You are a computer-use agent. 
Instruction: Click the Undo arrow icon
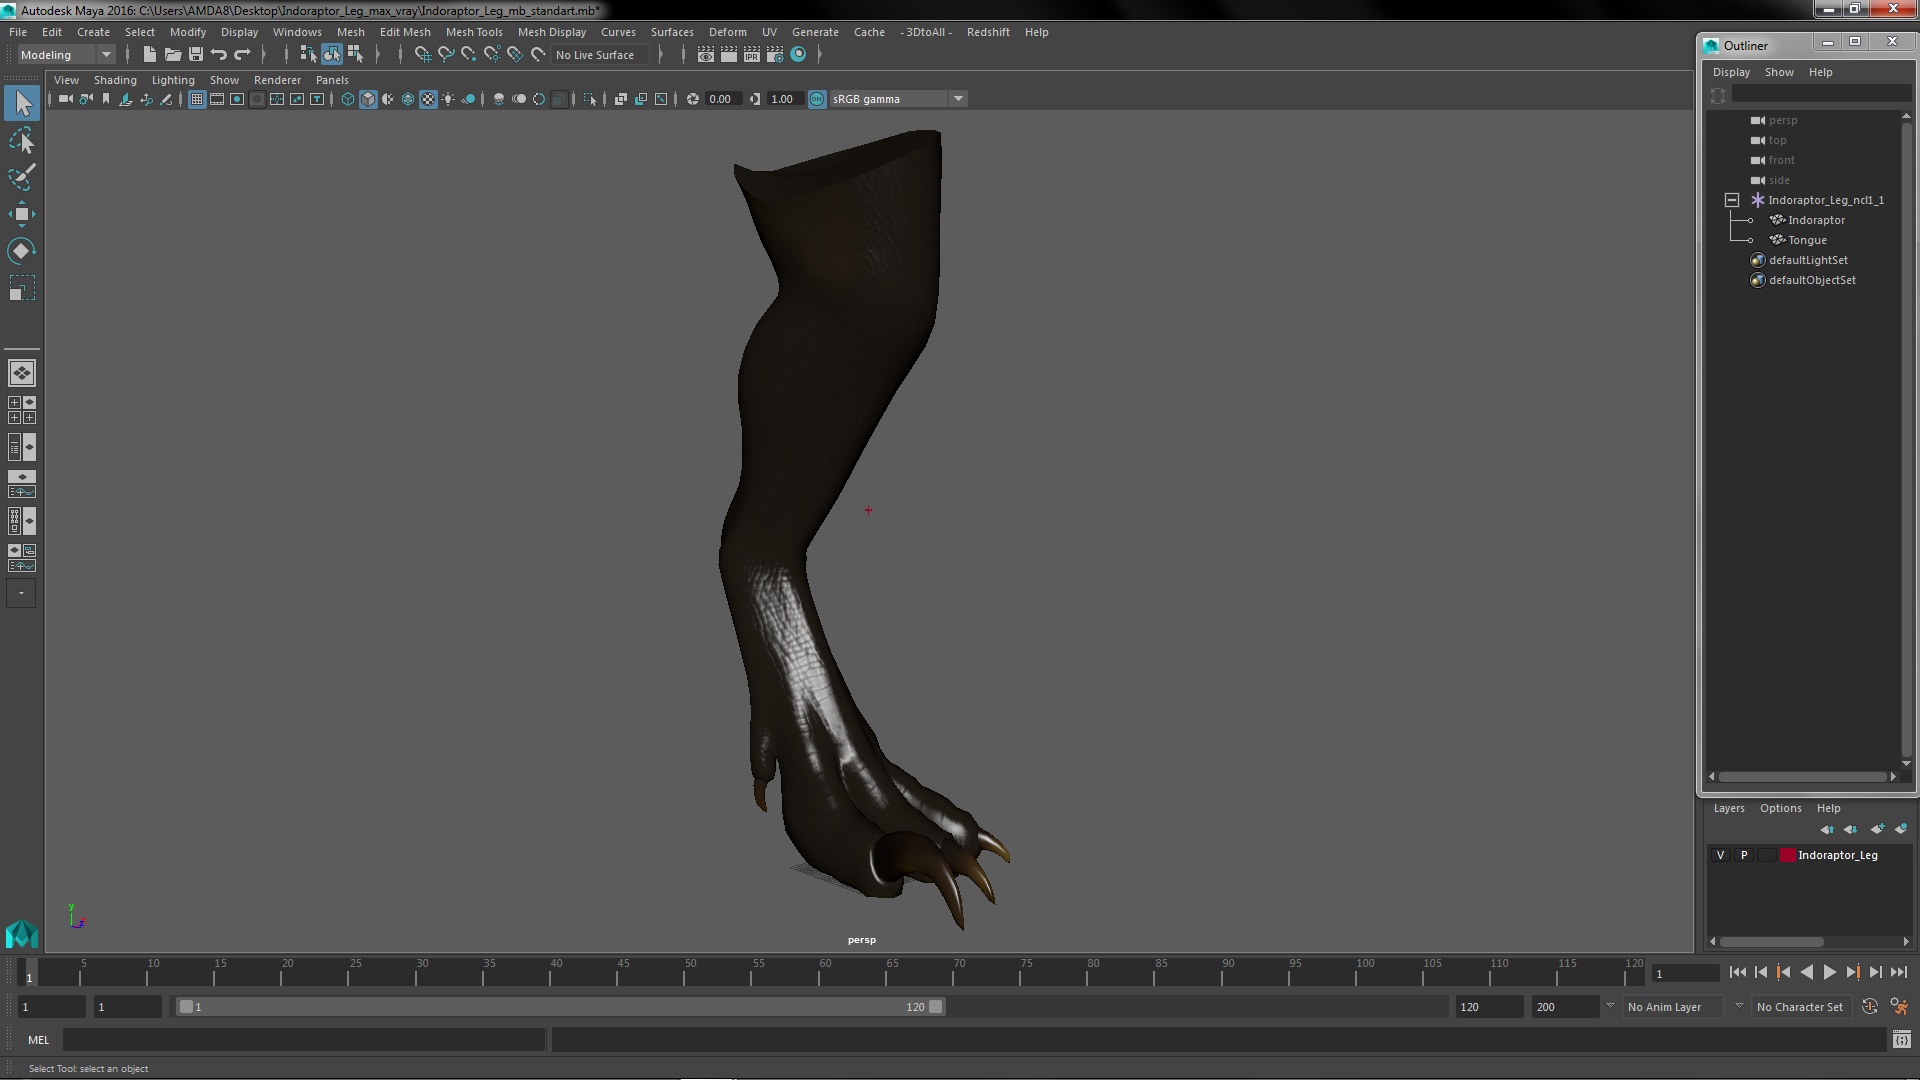(x=219, y=55)
